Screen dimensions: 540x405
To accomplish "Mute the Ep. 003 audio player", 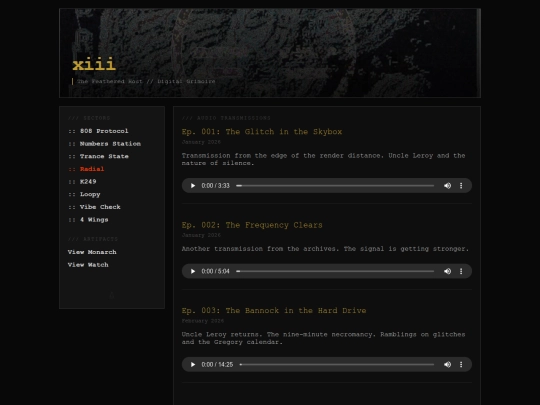I will click(x=447, y=364).
